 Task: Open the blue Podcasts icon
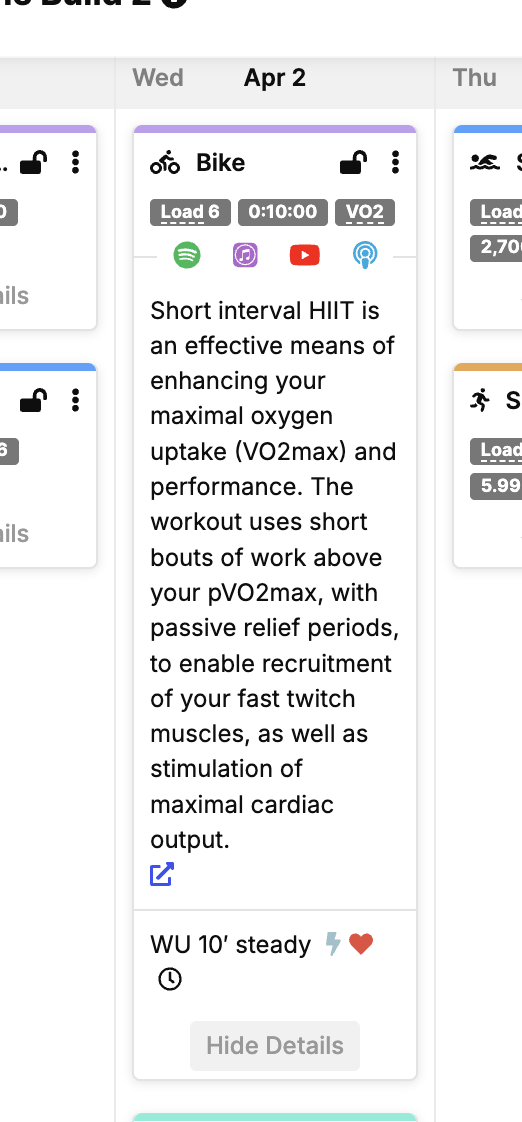click(x=364, y=255)
